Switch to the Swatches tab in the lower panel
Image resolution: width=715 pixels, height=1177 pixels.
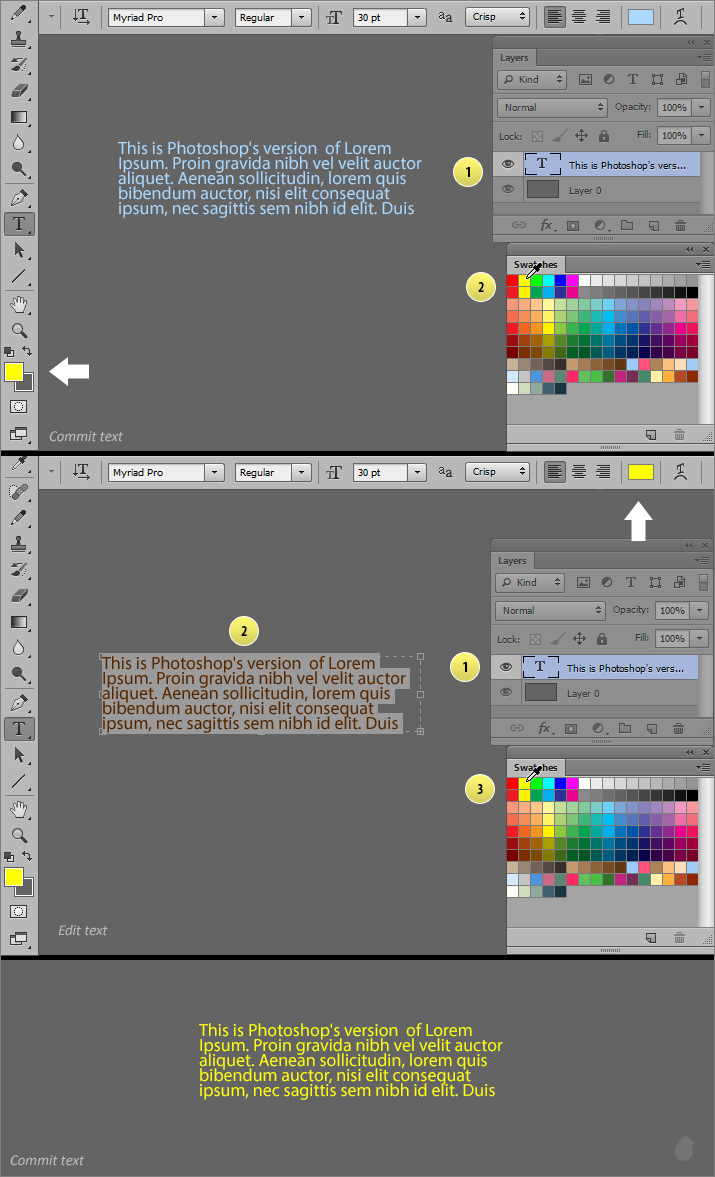pos(535,768)
